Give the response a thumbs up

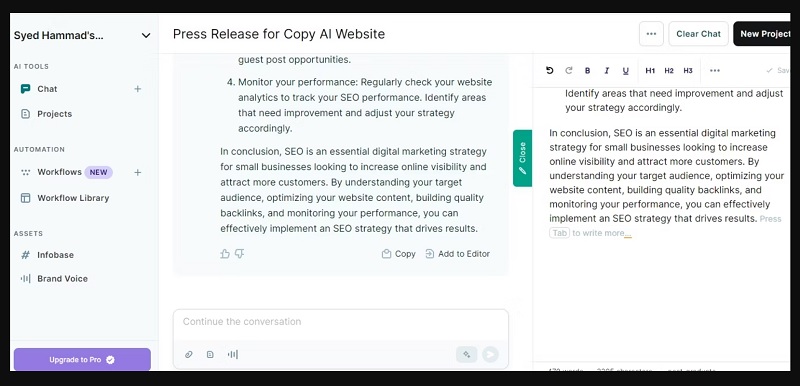pos(225,253)
